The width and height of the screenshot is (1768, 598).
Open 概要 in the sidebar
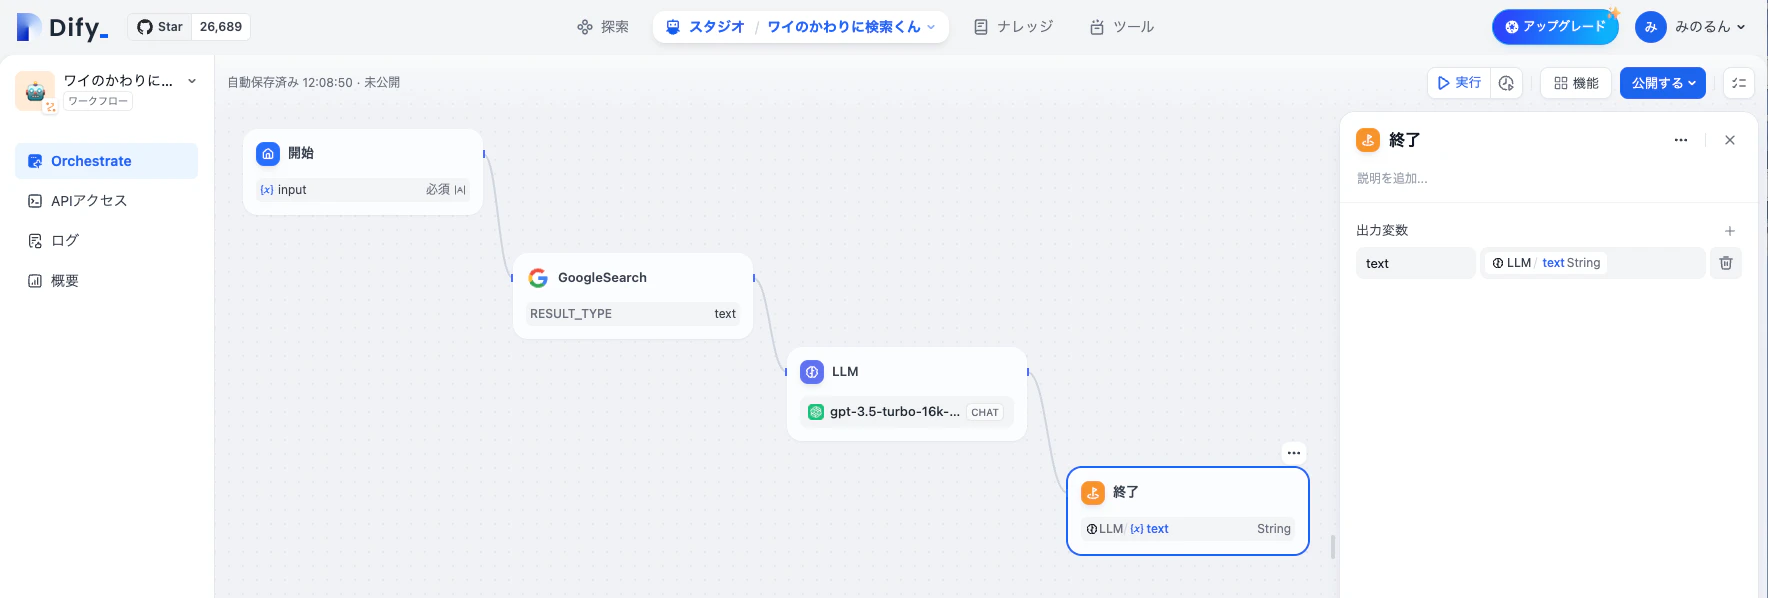pyautogui.click(x=106, y=281)
